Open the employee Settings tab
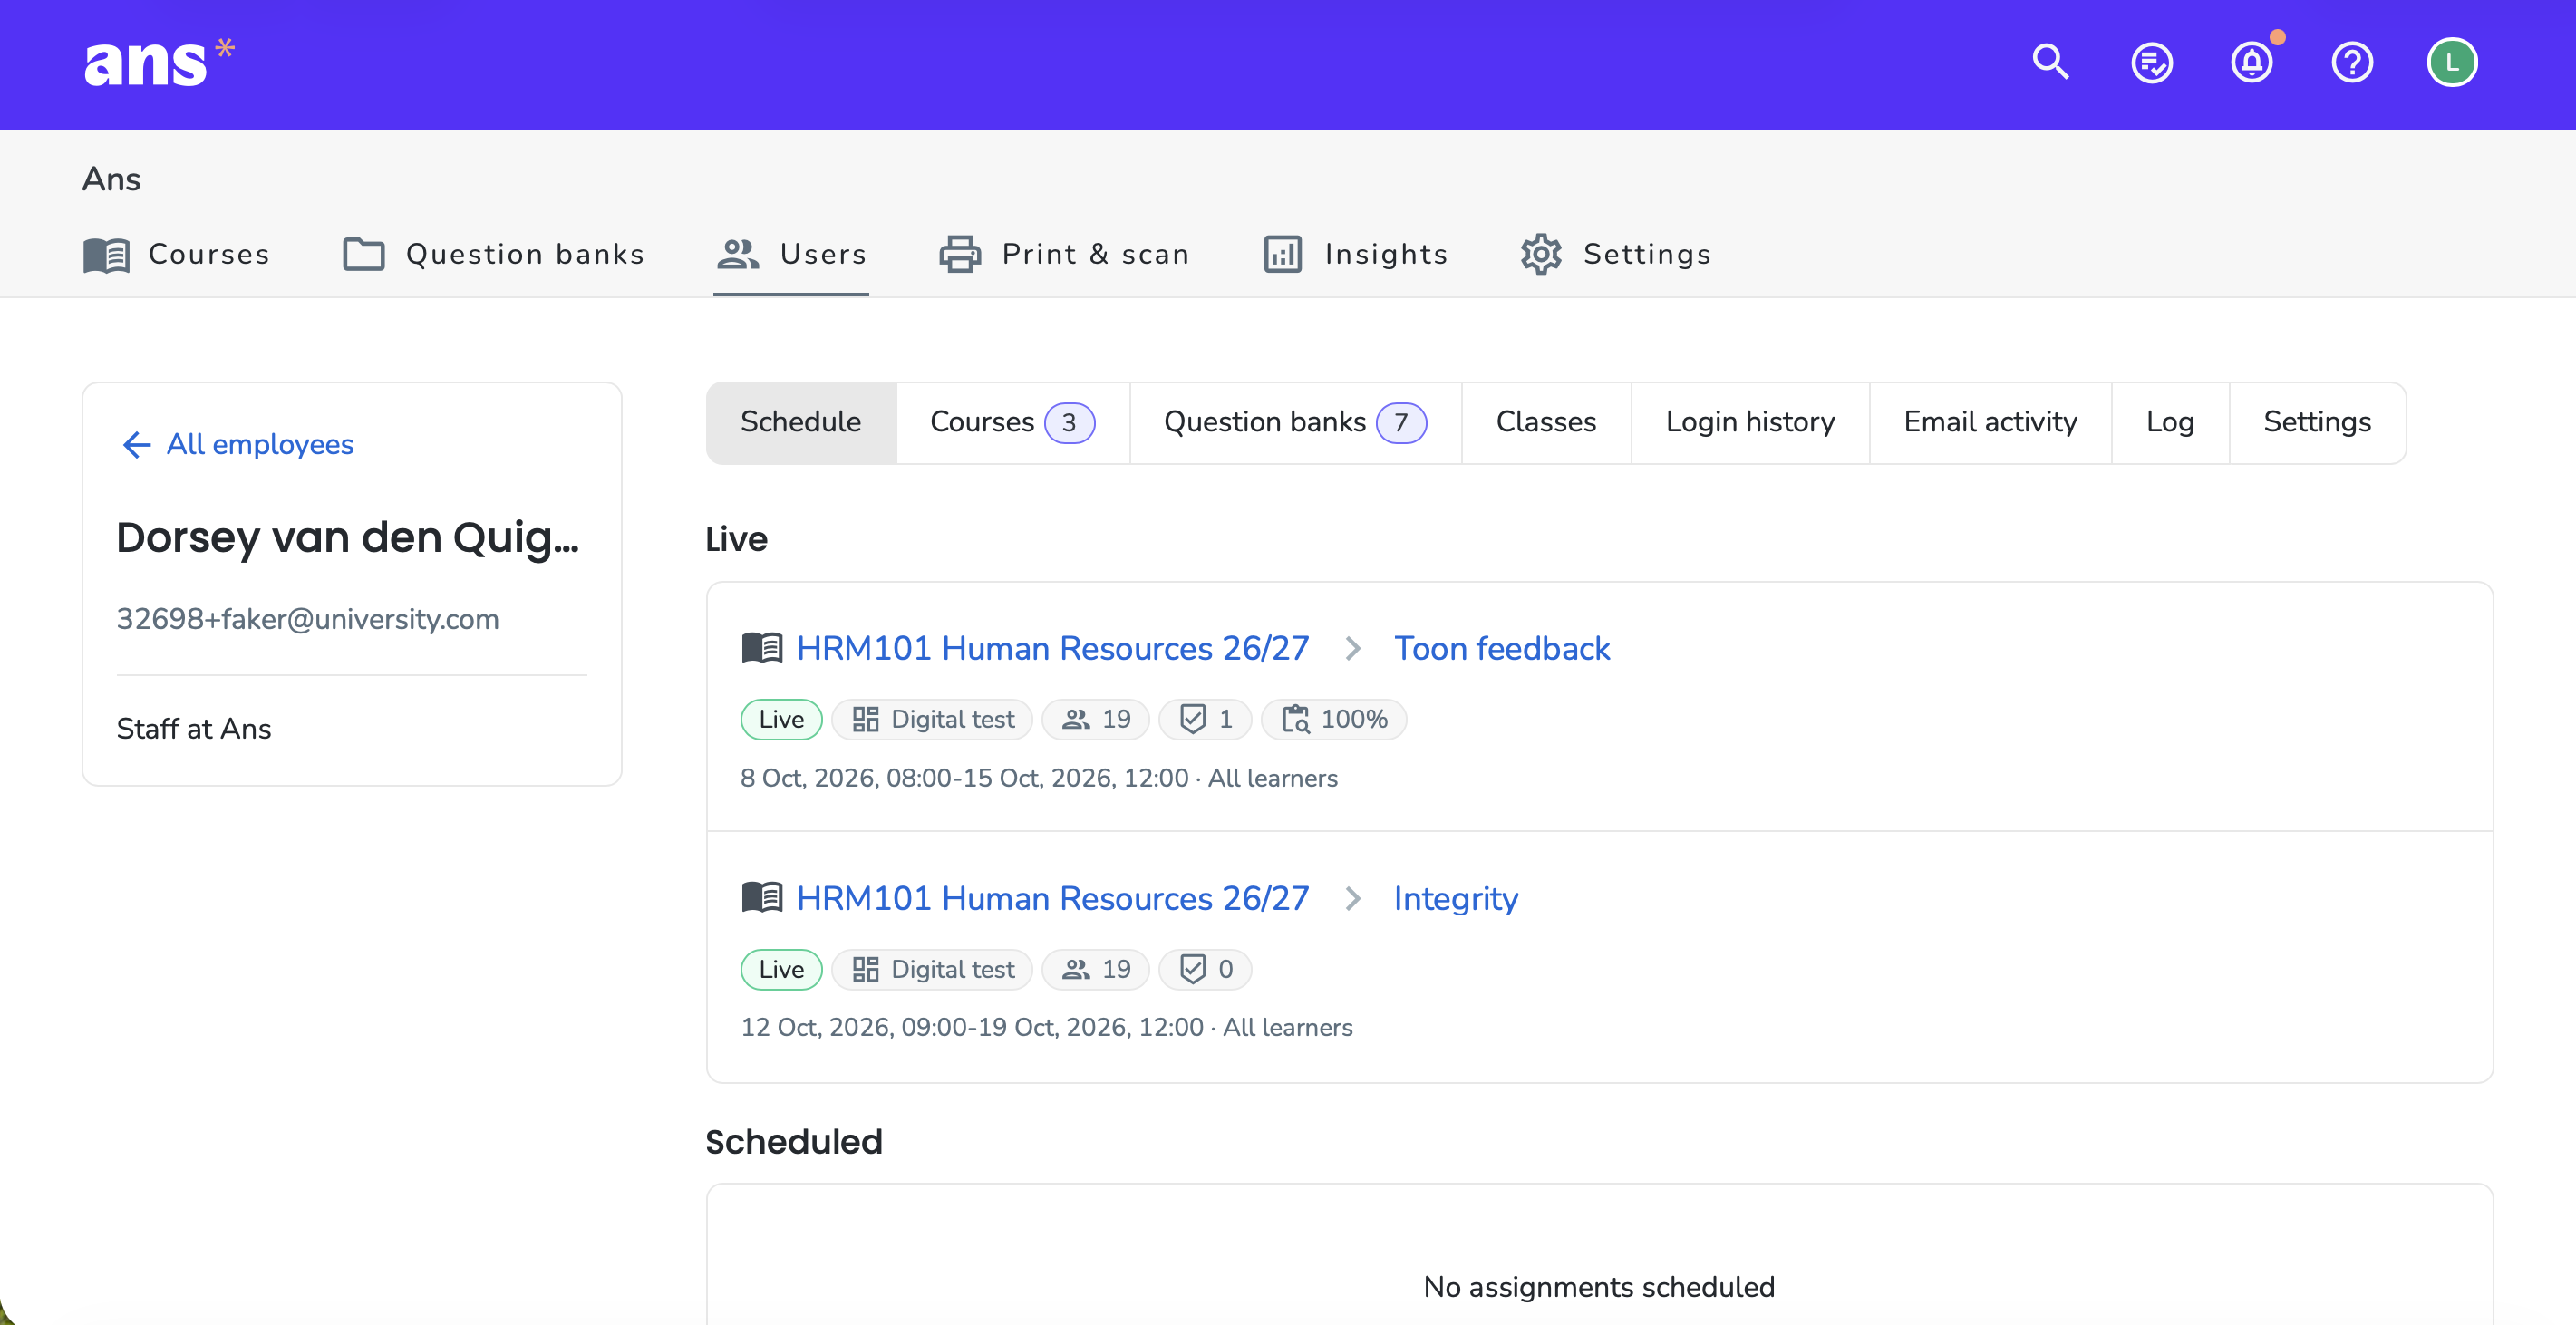The image size is (2576, 1325). (2317, 422)
